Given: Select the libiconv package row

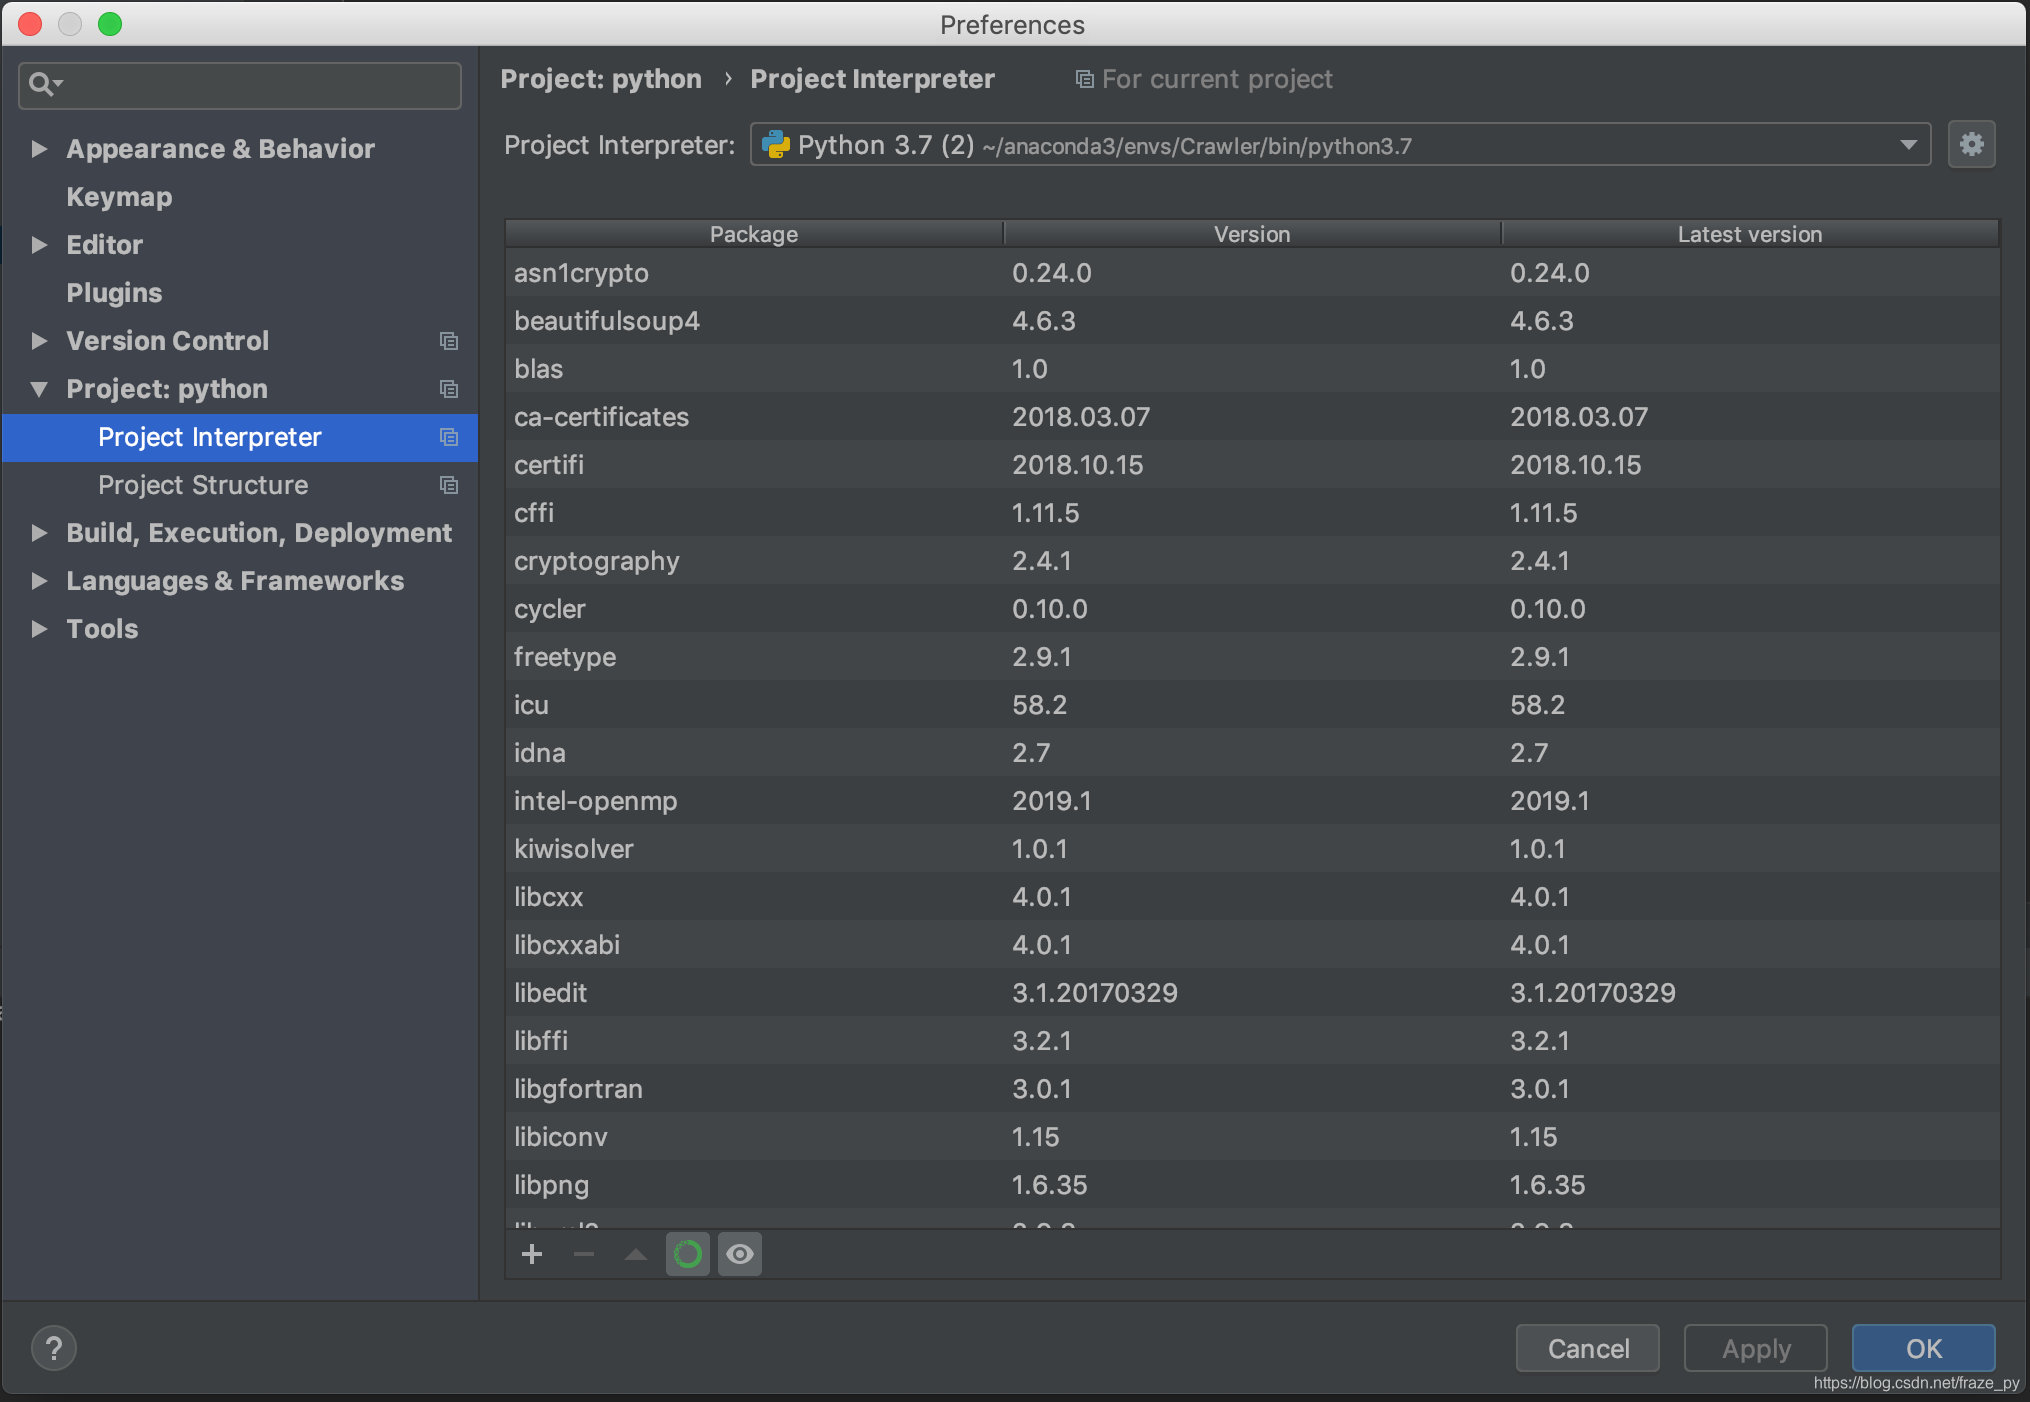Looking at the screenshot, I should pyautogui.click(x=1252, y=1137).
